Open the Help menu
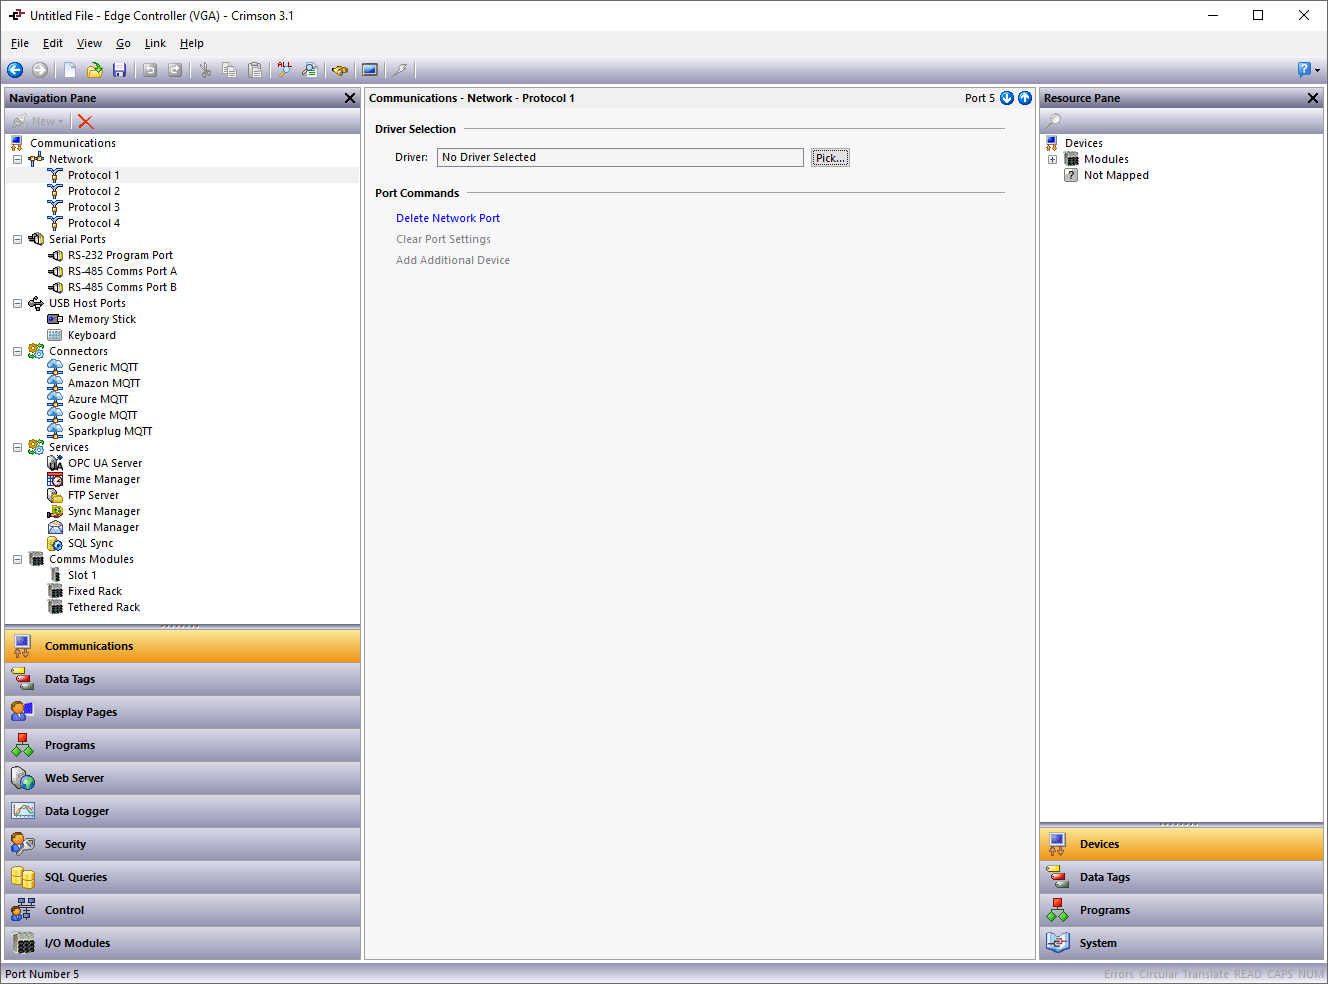Image resolution: width=1328 pixels, height=984 pixels. tap(192, 43)
